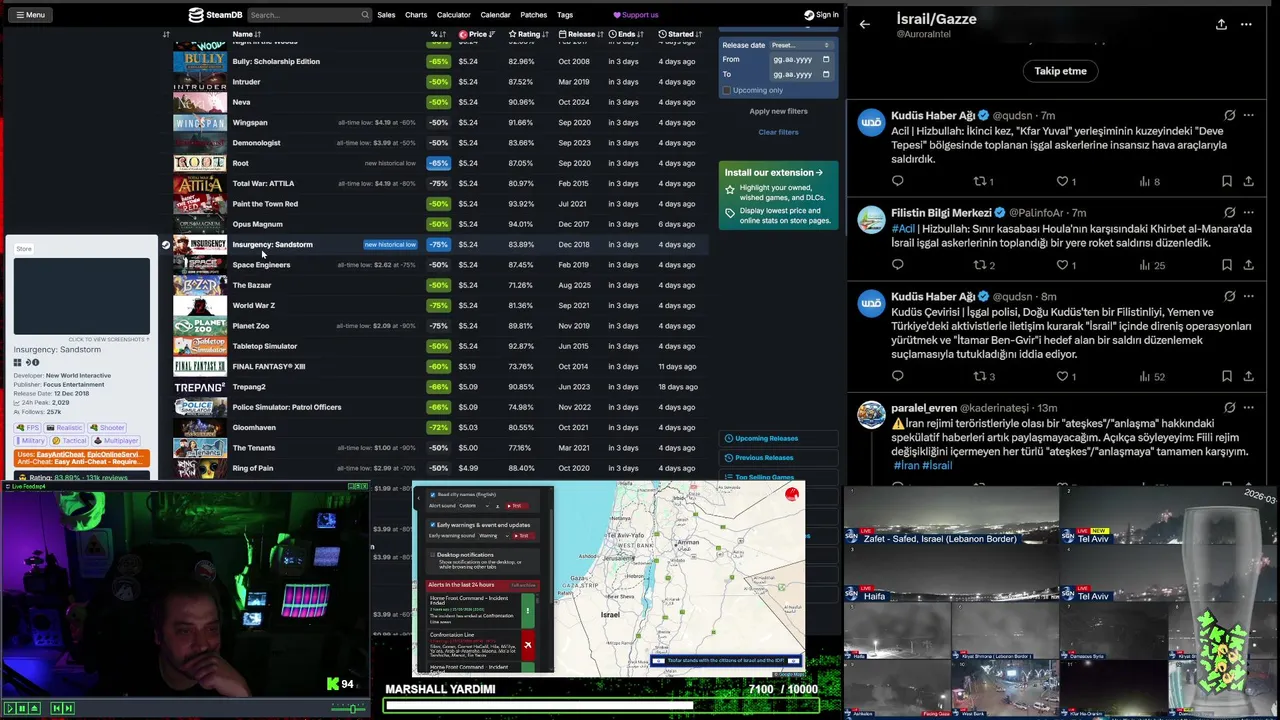Click the red Test button for Alert sound
Image resolution: width=1280 pixels, height=720 pixels.
point(516,506)
